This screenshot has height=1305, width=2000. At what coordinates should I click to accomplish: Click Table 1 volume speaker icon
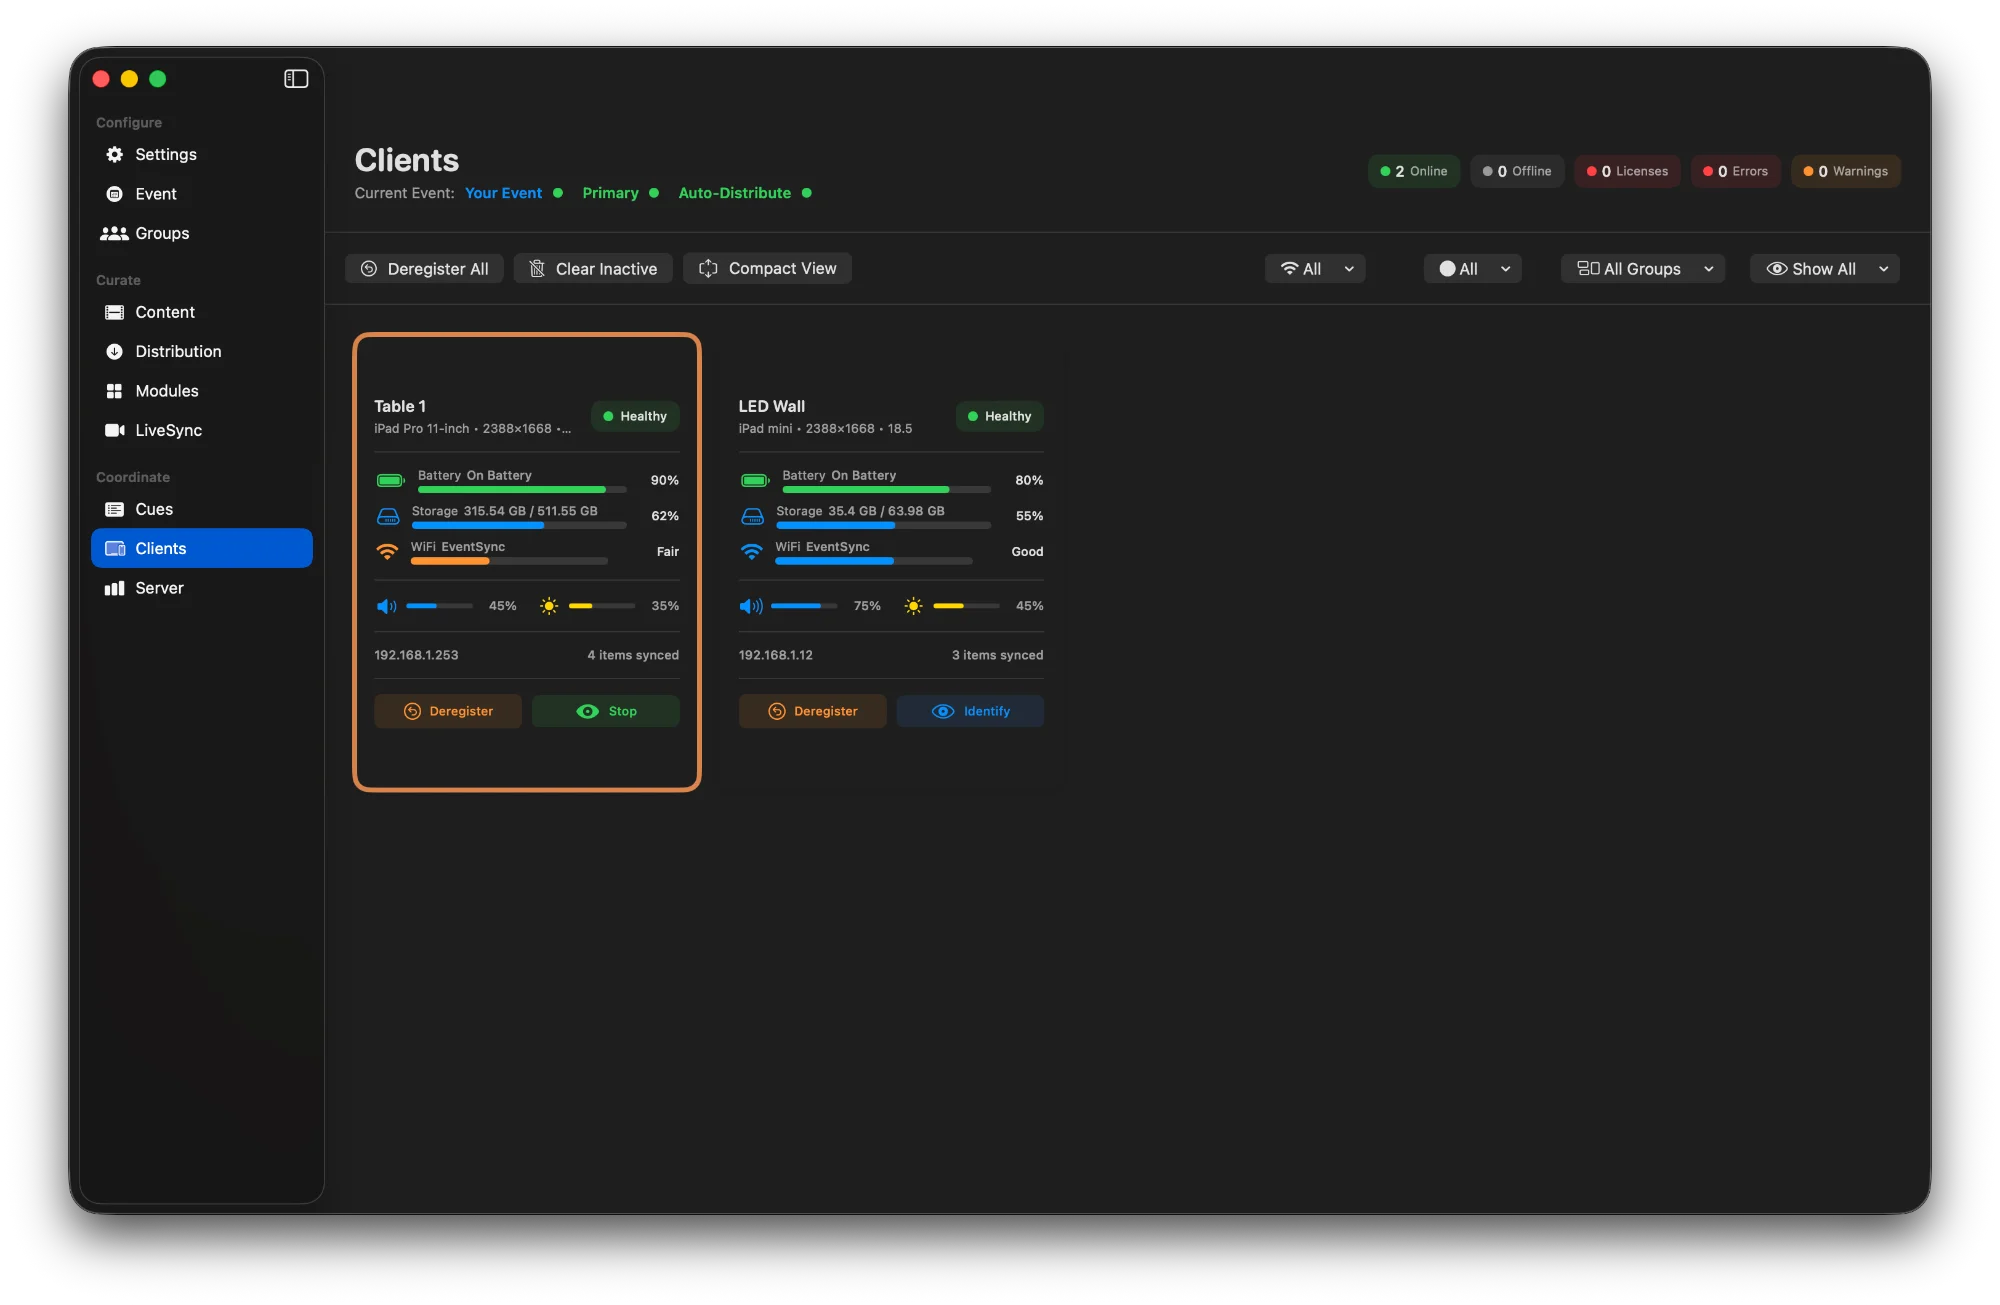[386, 606]
